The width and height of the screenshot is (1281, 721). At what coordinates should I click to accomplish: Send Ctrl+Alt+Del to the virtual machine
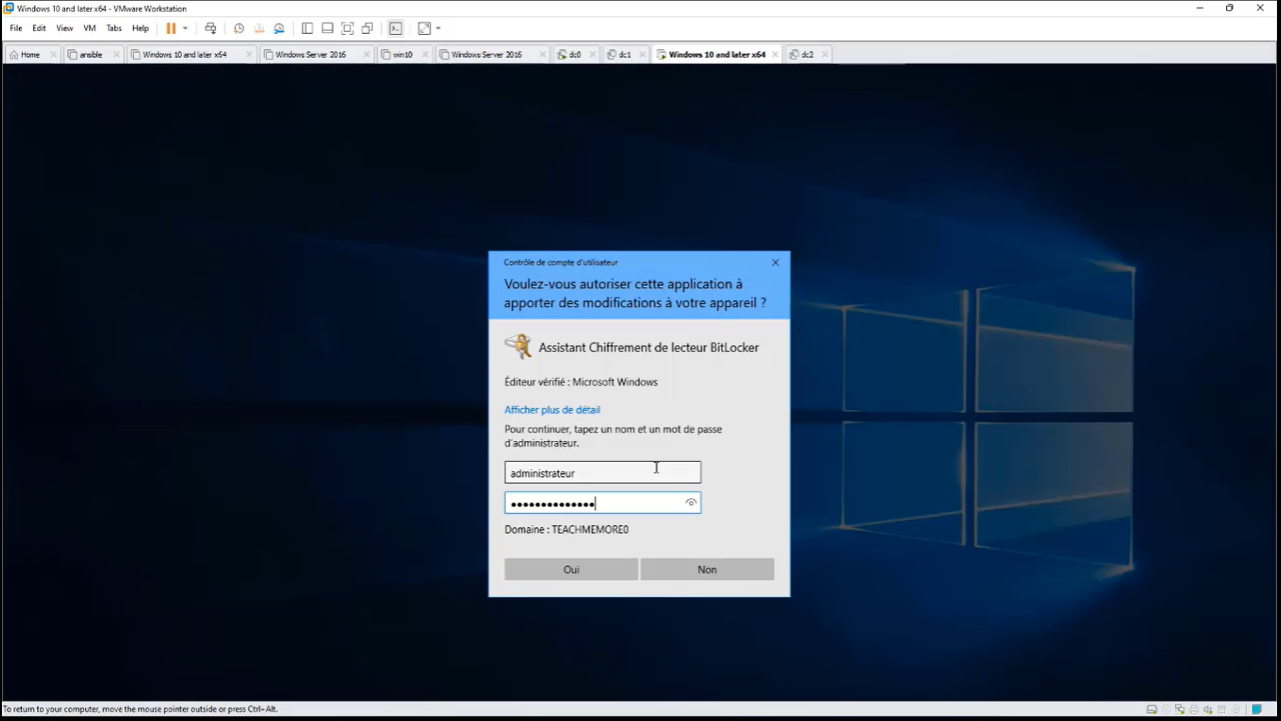210,28
